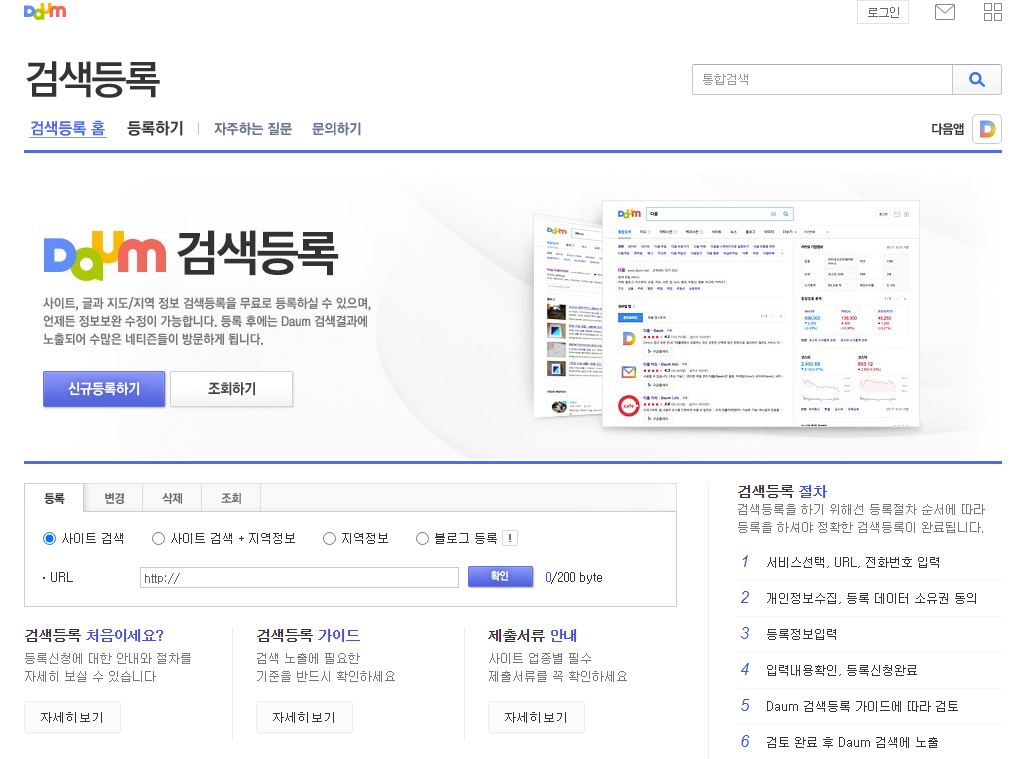
Task: Open the 검색등록 홈 menu
Action: pyautogui.click(x=68, y=128)
